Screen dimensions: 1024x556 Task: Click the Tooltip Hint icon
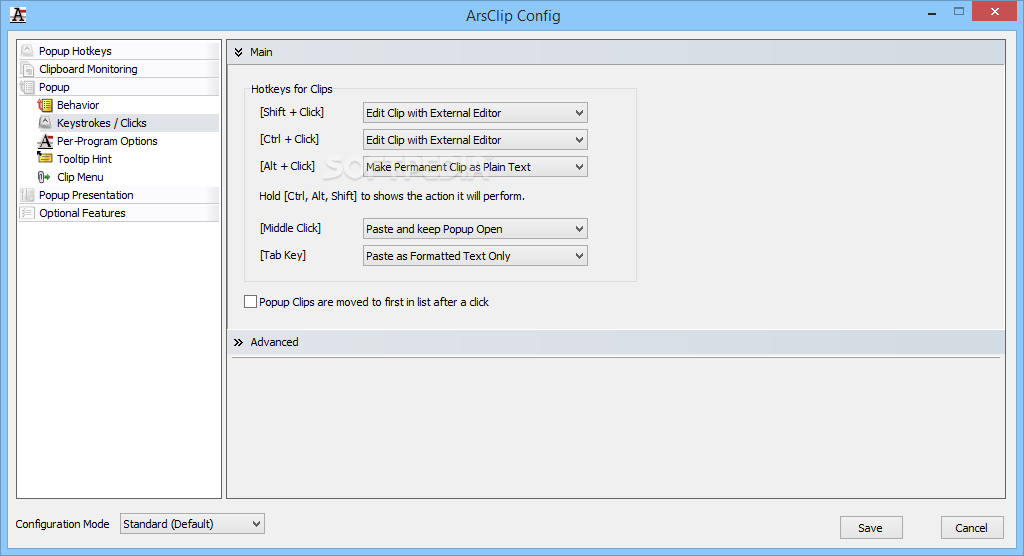(x=45, y=159)
